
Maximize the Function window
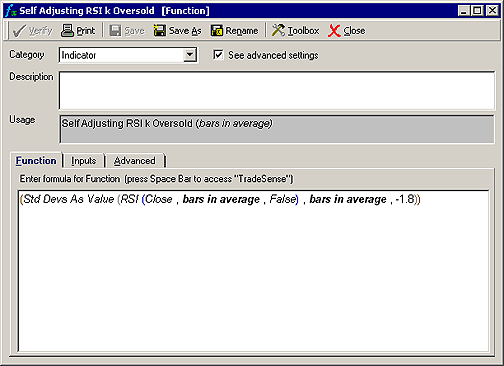pyautogui.click(x=477, y=11)
